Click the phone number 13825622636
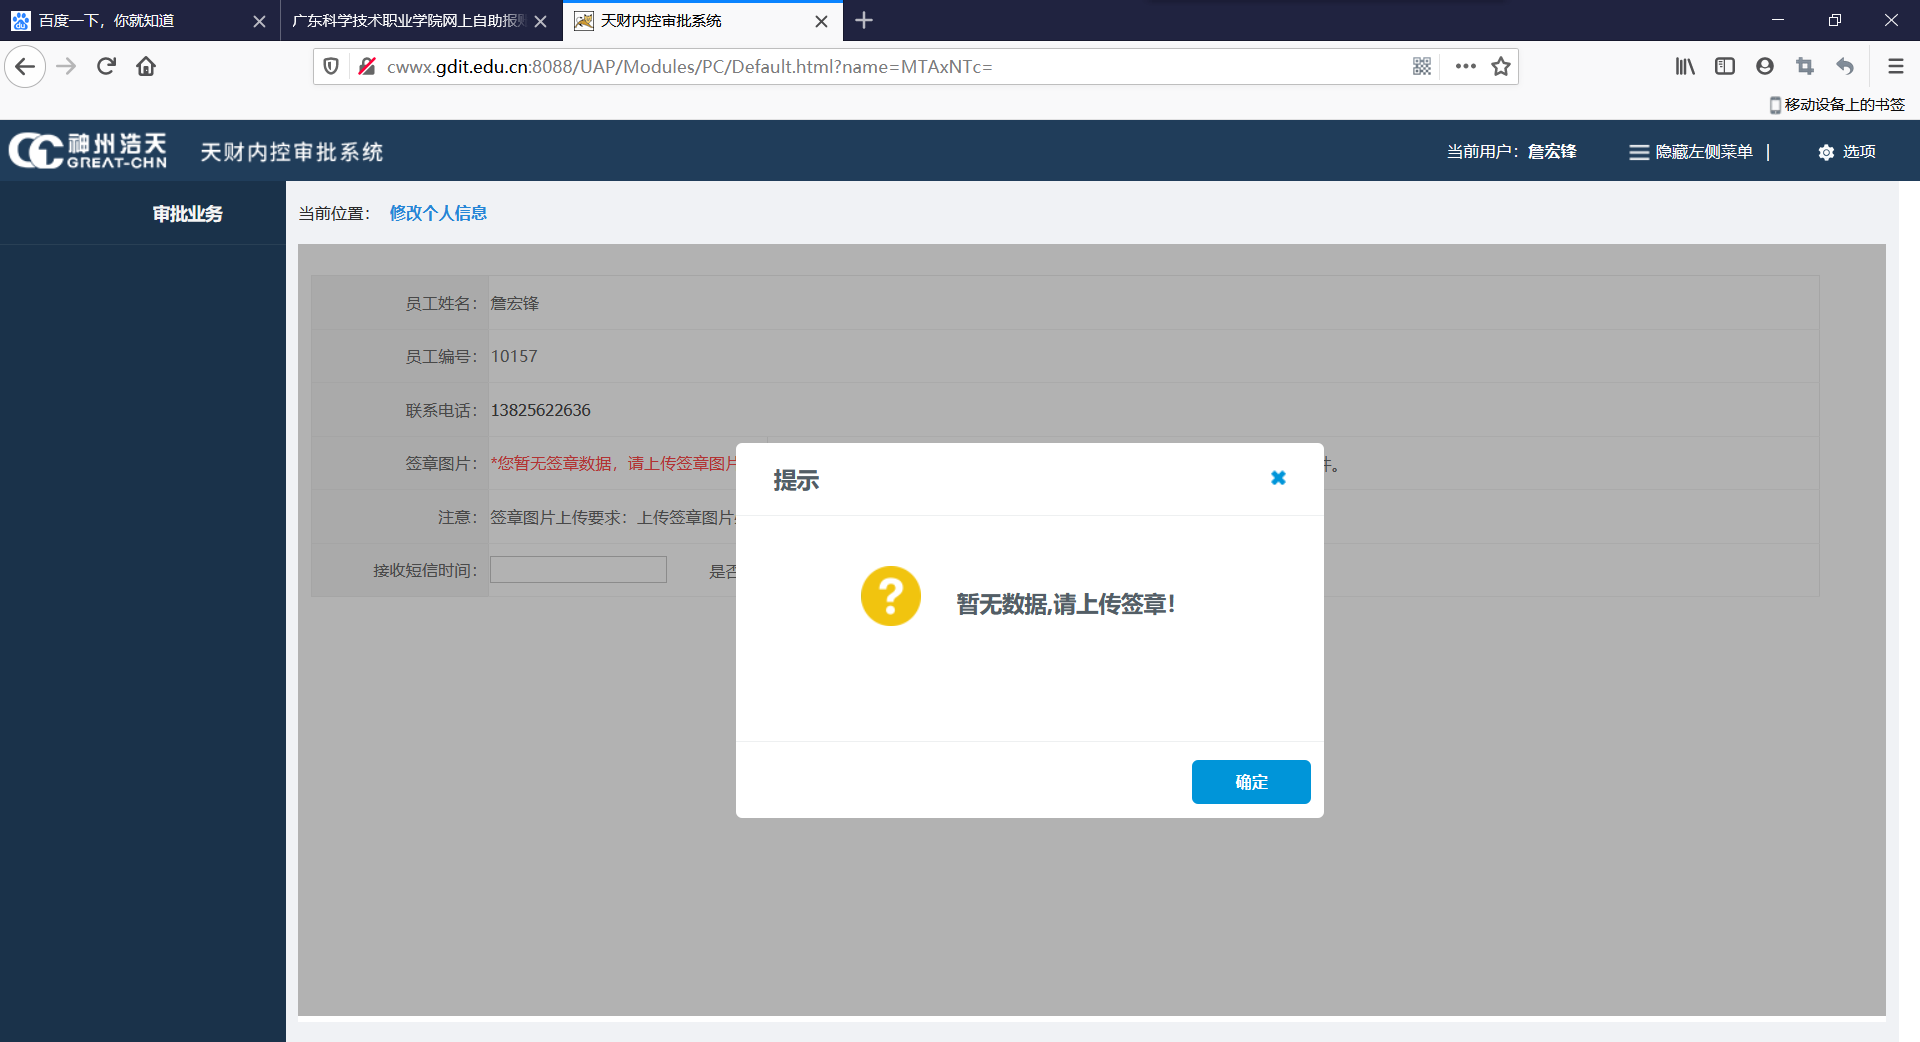This screenshot has height=1042, width=1920. 541,410
